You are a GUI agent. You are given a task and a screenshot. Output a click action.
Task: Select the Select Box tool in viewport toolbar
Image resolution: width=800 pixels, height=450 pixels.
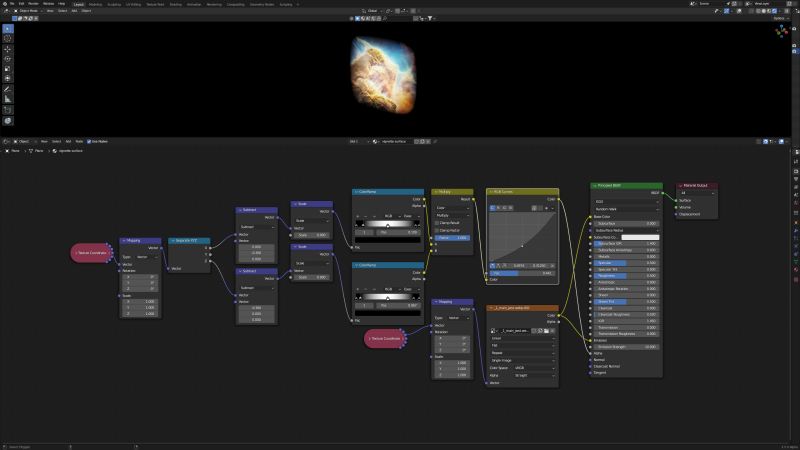point(8,29)
